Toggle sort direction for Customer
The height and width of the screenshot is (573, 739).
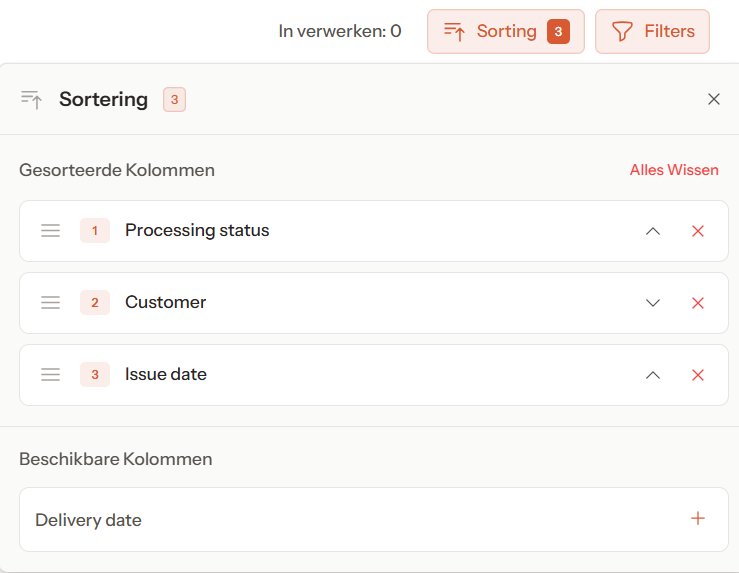653,303
